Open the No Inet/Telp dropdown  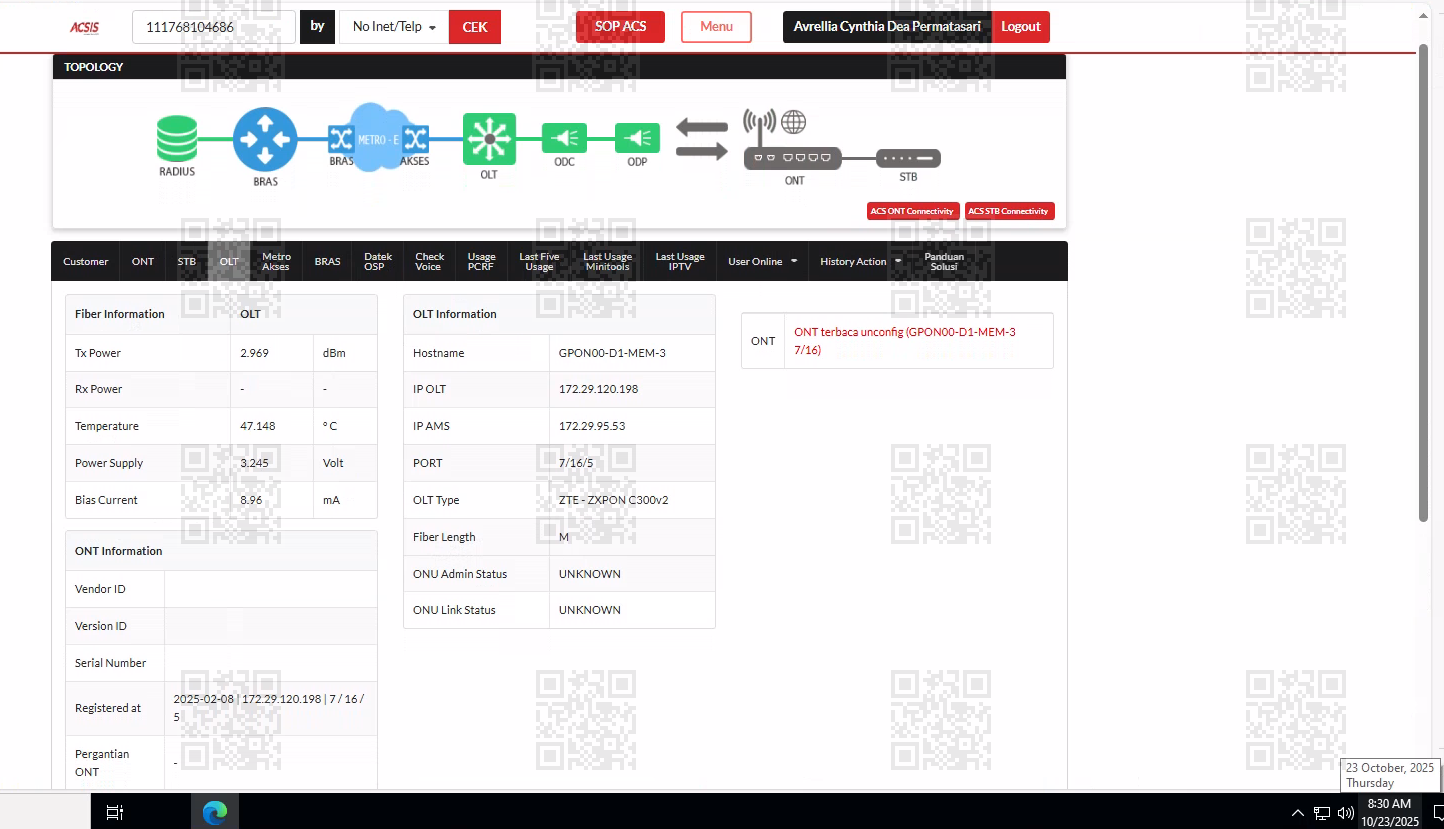(394, 27)
